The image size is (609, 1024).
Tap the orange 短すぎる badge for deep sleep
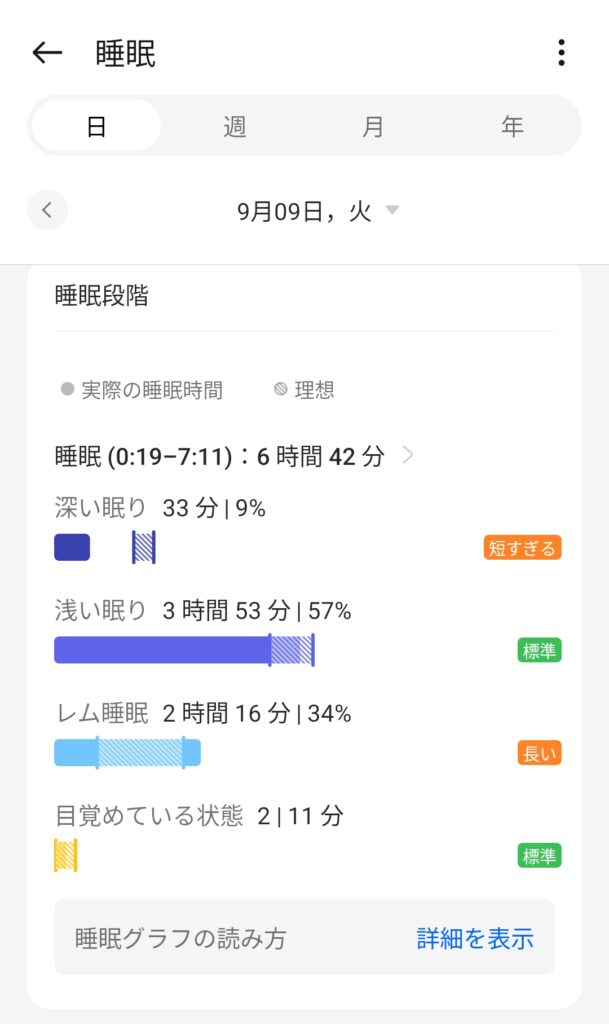[x=522, y=548]
